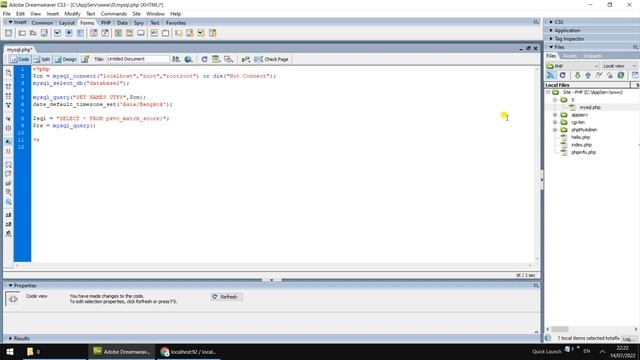Click Put File(s) blue arrow
Screen dimensions: 640x360
[588, 75]
